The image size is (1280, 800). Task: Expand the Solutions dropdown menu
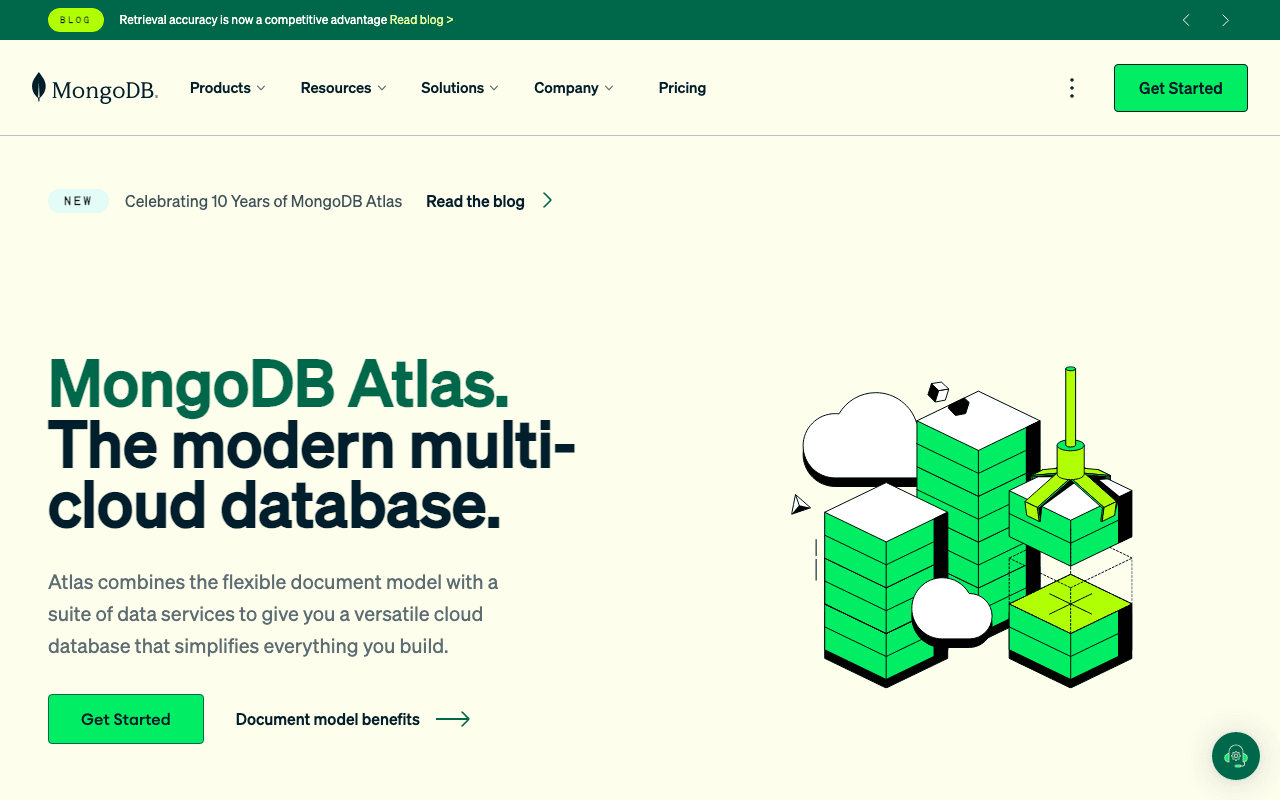pyautogui.click(x=460, y=88)
